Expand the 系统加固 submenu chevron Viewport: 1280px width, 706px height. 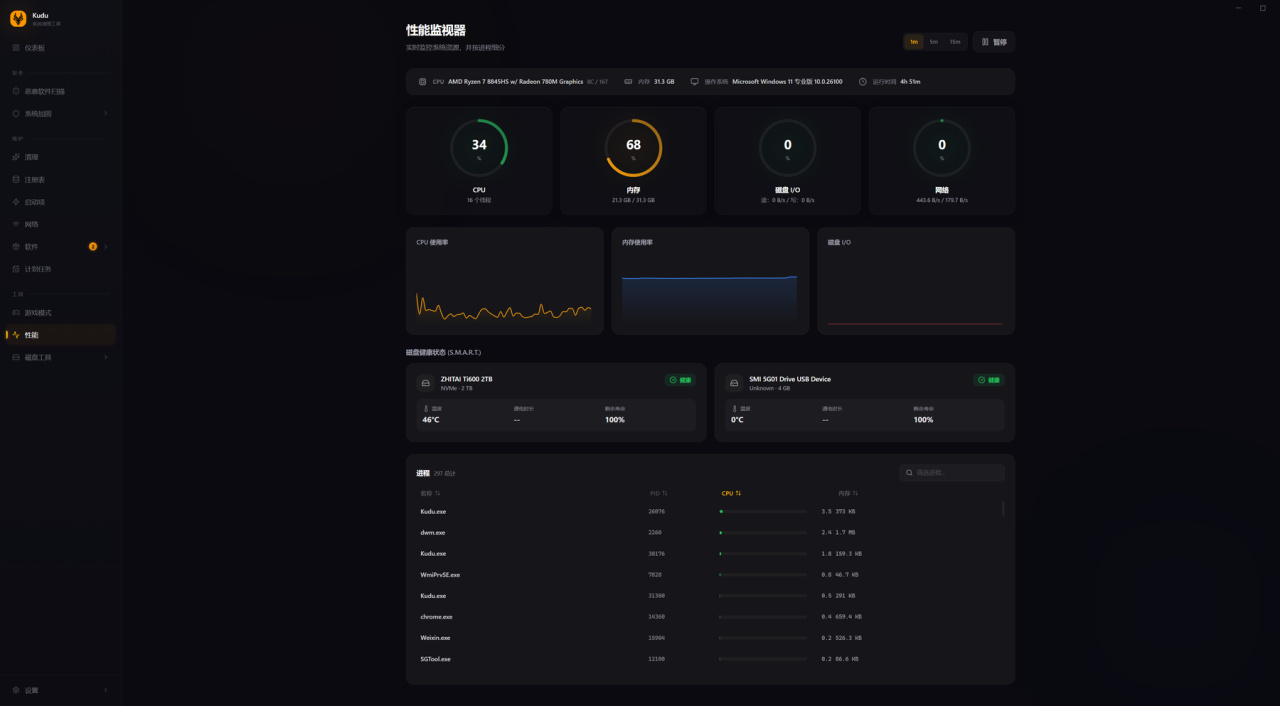click(105, 113)
